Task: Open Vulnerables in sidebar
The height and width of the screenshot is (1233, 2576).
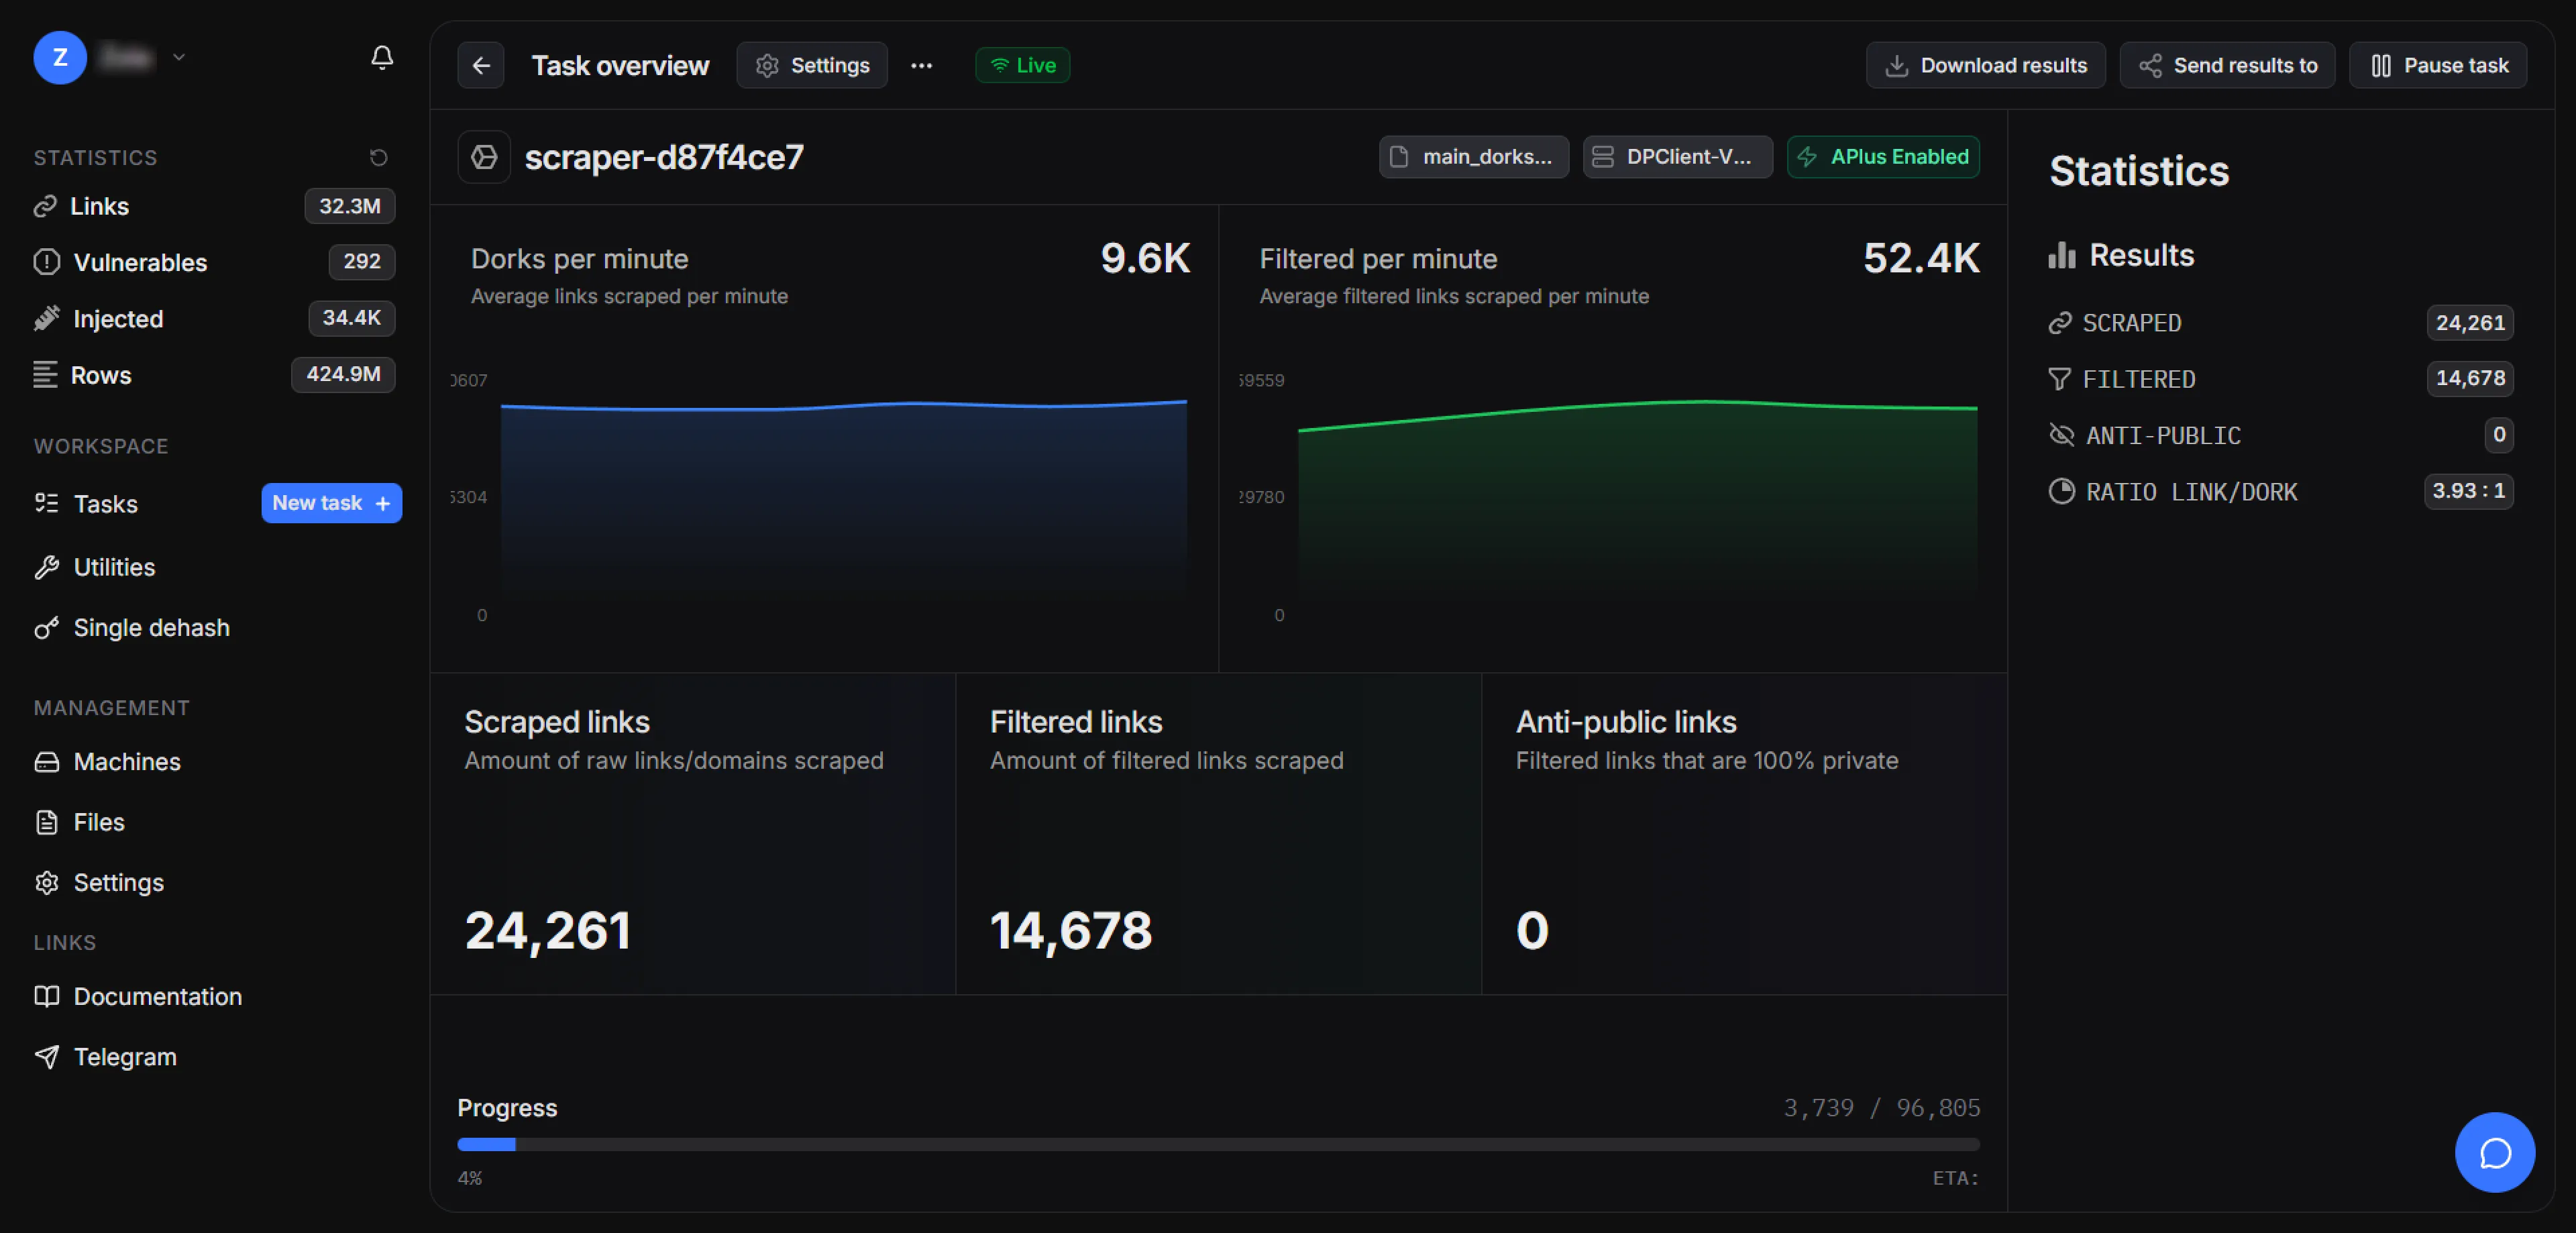Action: click(140, 262)
